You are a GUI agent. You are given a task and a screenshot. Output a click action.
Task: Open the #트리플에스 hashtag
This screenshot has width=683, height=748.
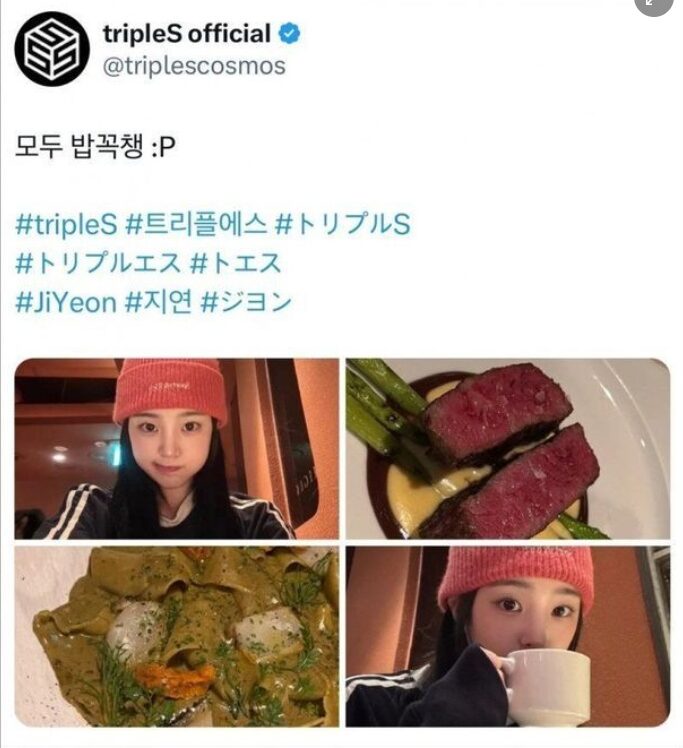pos(196,223)
